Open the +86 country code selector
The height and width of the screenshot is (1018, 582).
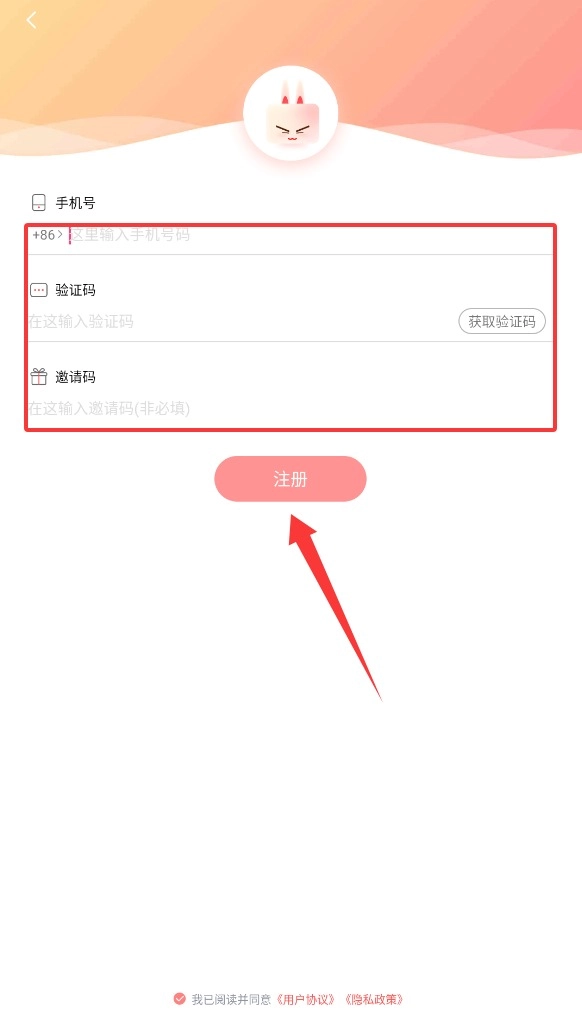[x=47, y=235]
